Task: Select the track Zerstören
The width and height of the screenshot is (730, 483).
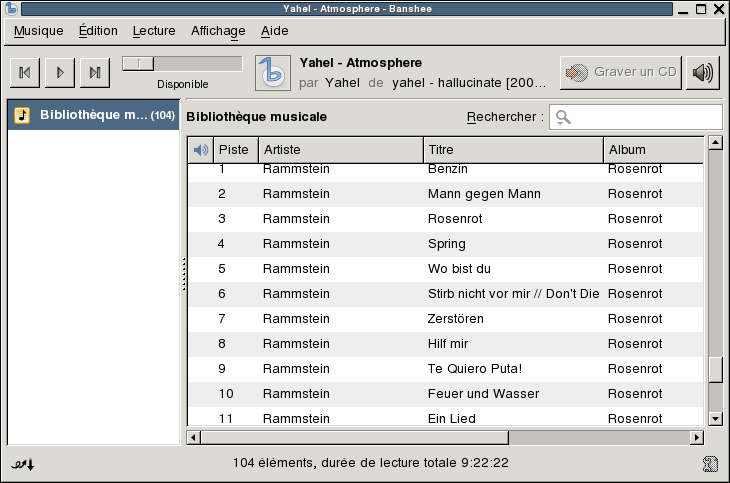Action: pos(455,319)
